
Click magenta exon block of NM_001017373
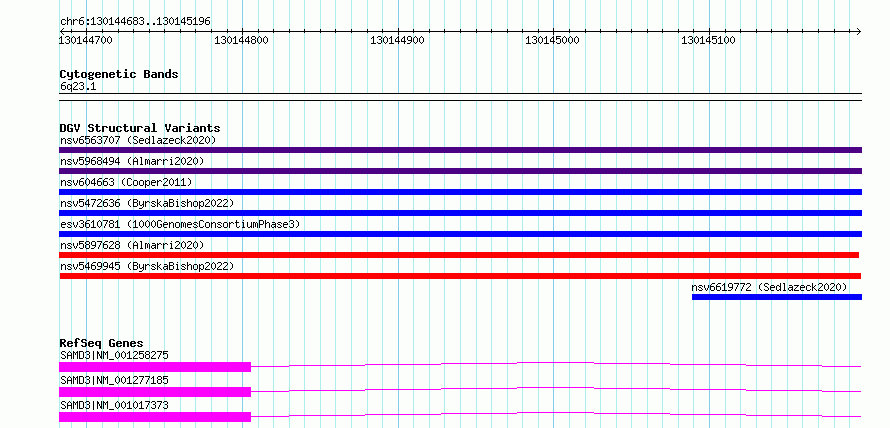pyautogui.click(x=155, y=417)
